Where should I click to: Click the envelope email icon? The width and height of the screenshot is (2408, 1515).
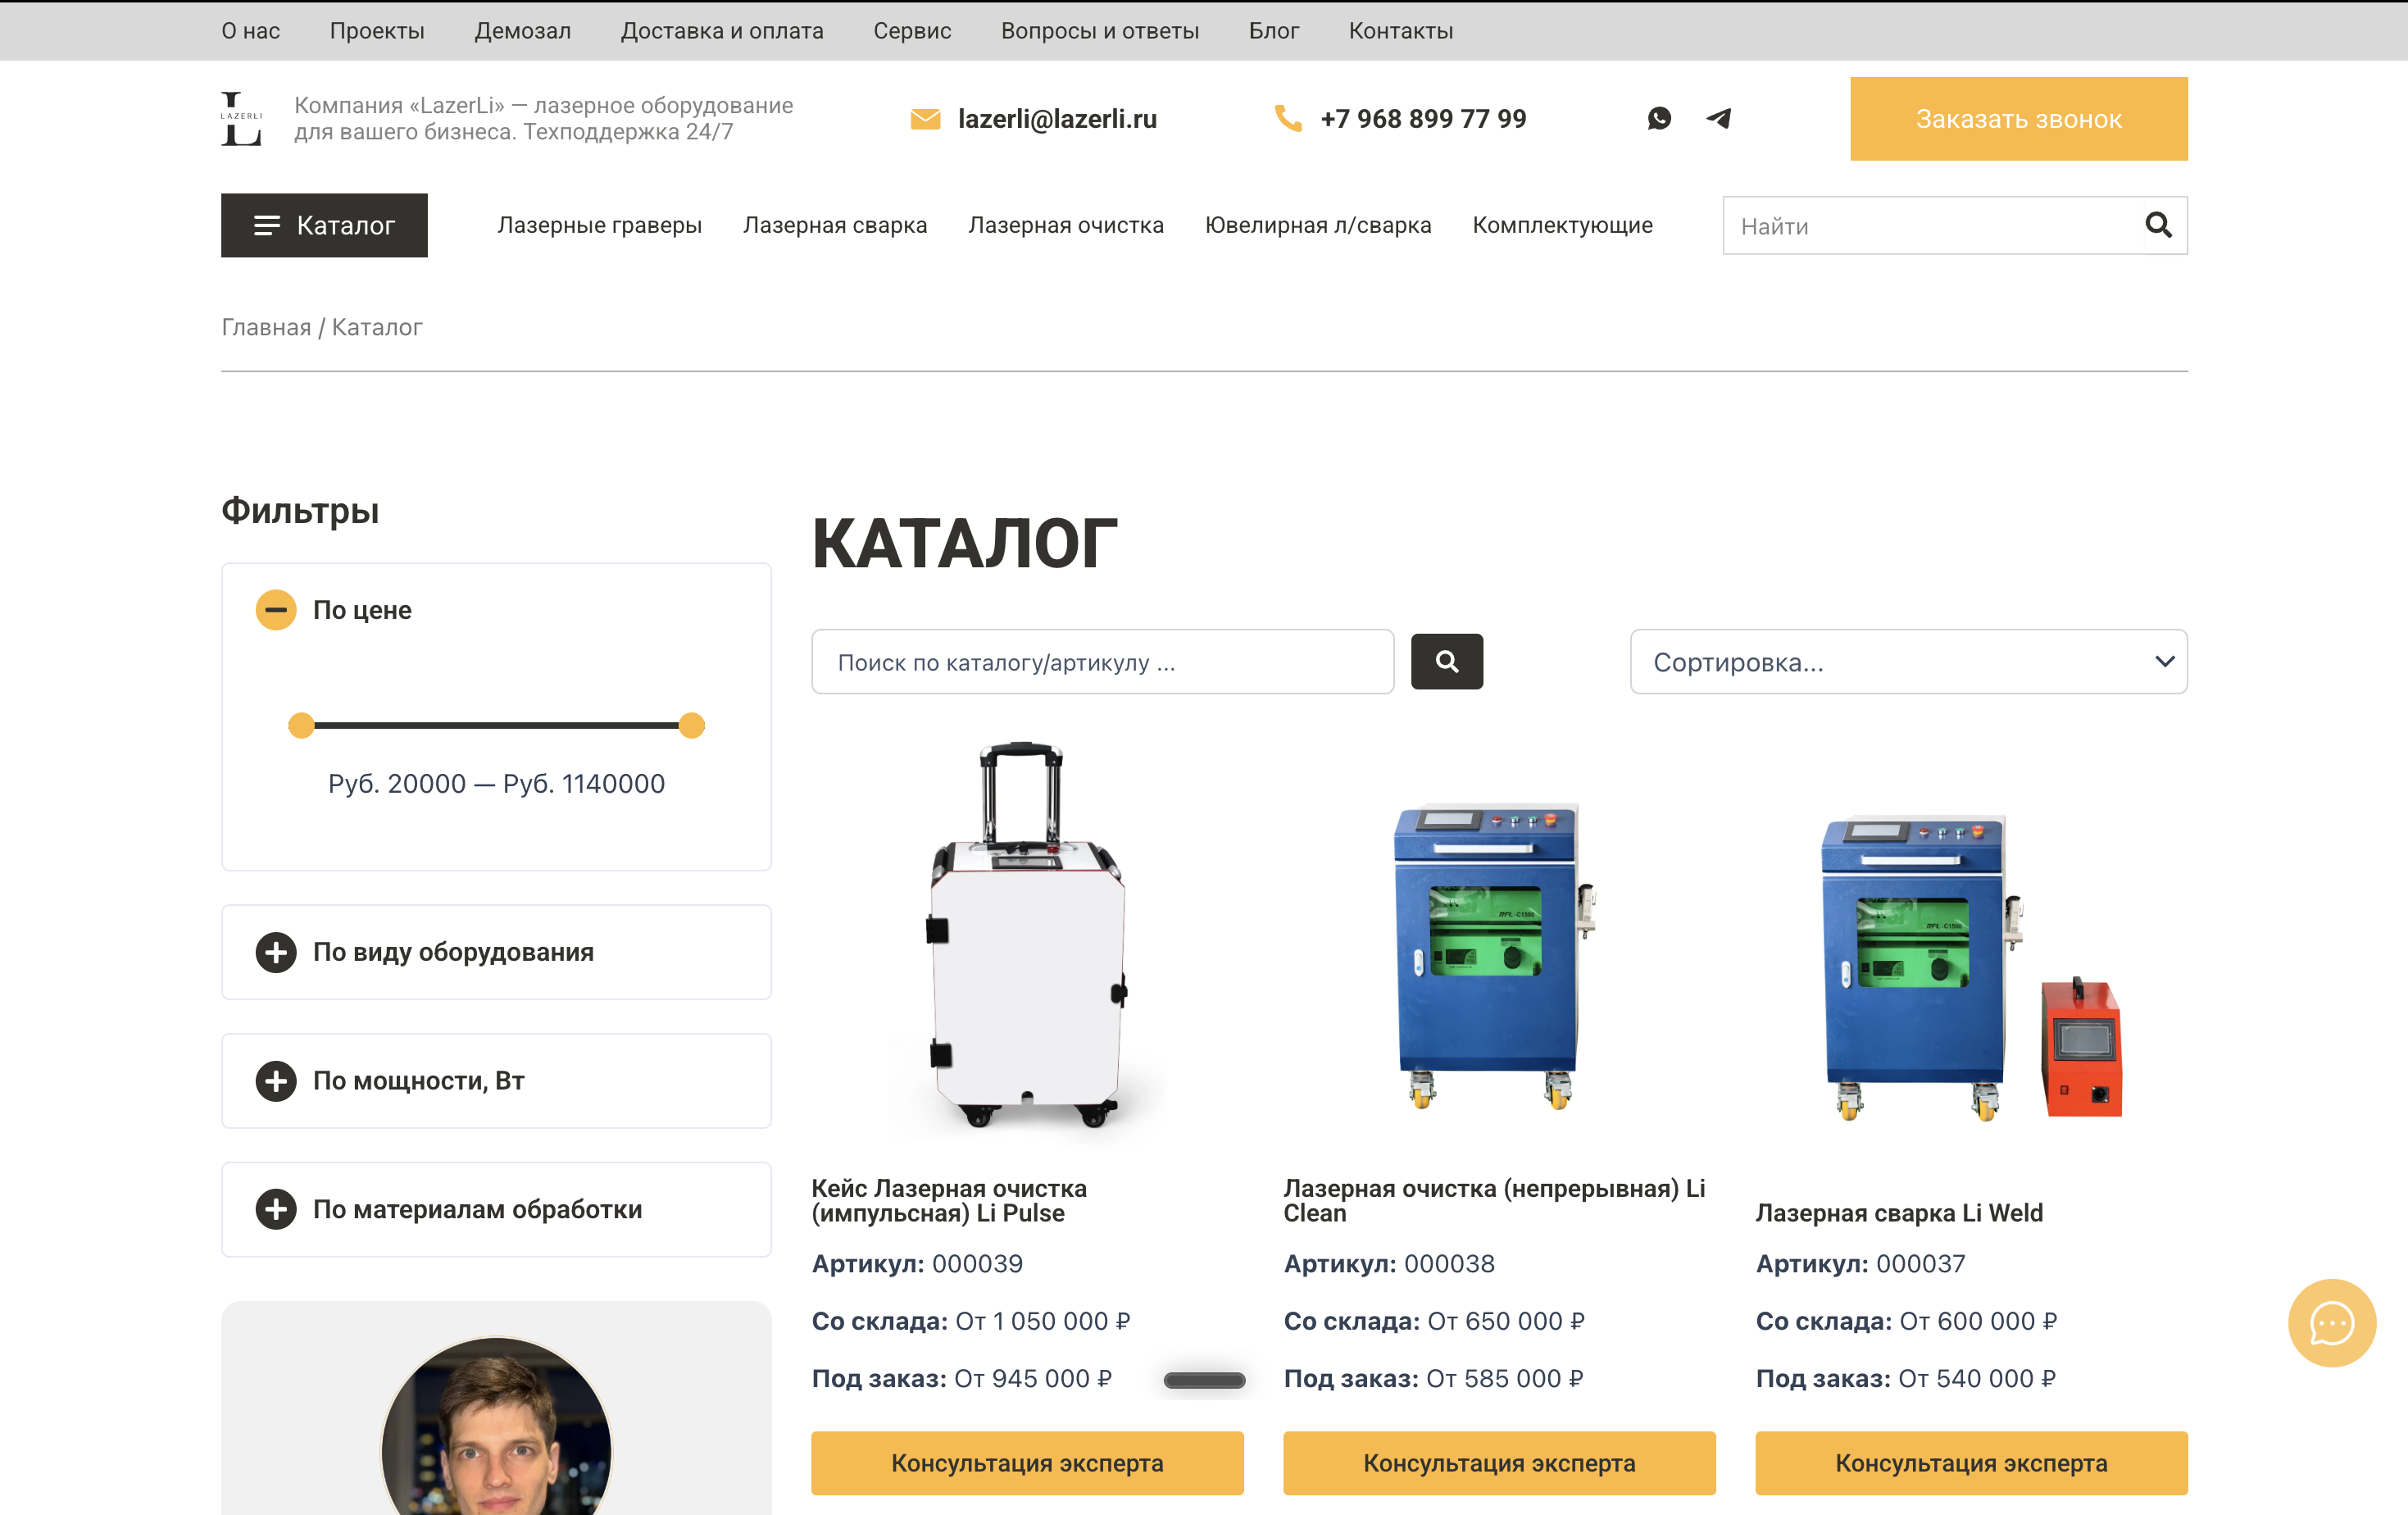tap(925, 119)
